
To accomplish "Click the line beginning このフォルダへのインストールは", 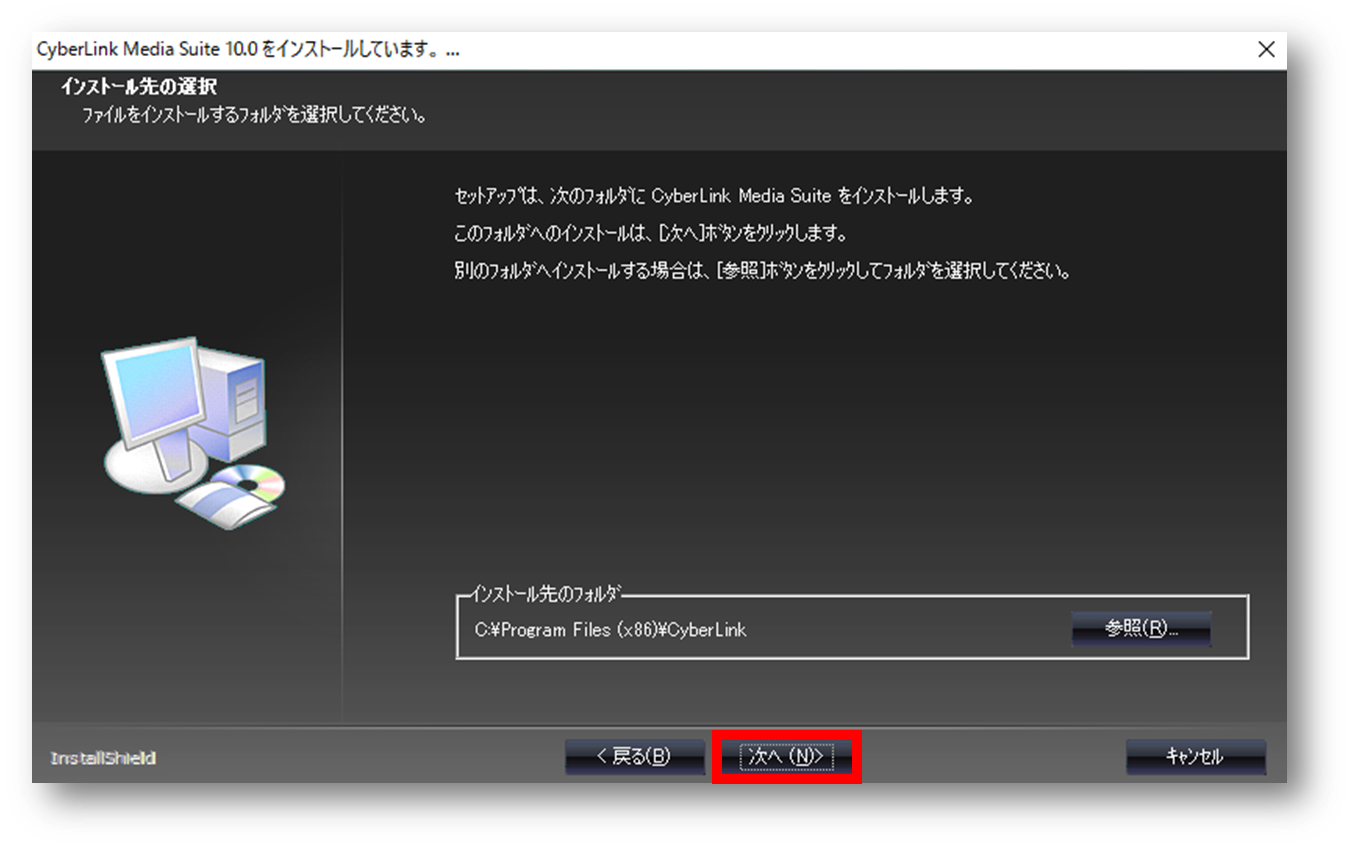I will point(651,234).
